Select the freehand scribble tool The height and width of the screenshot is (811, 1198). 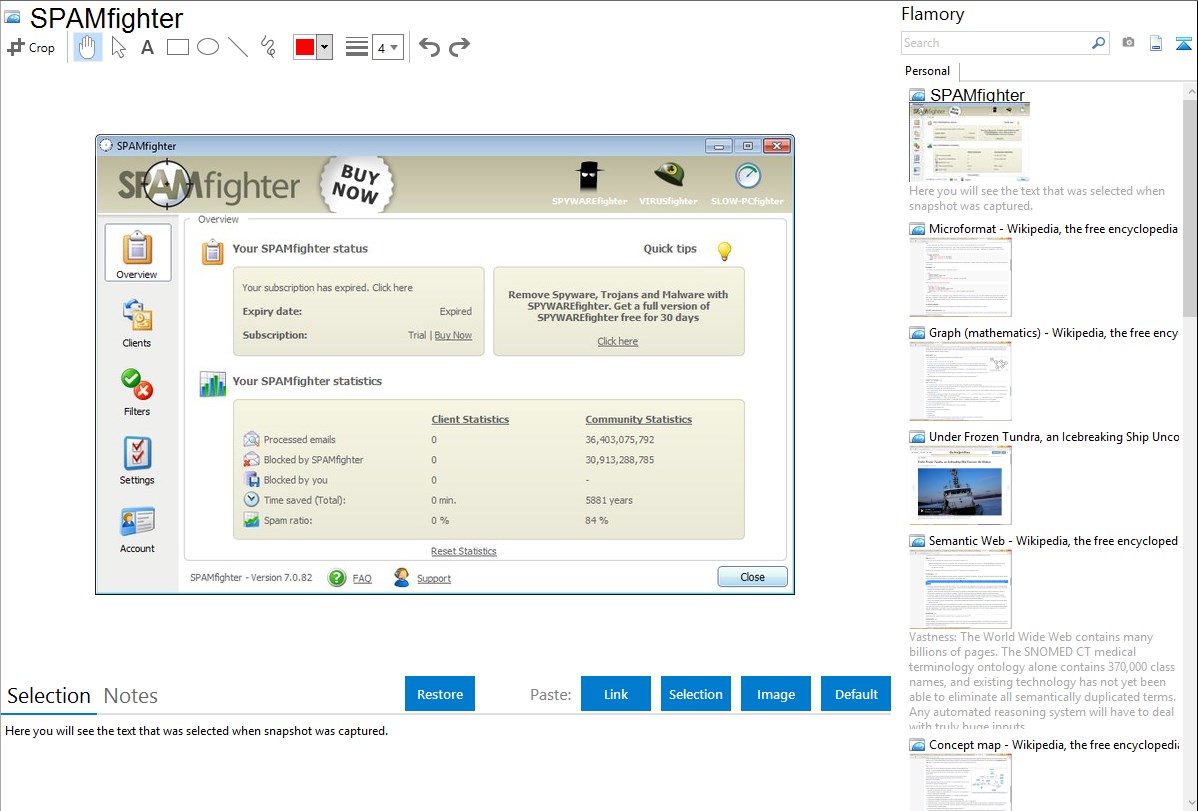click(x=267, y=47)
